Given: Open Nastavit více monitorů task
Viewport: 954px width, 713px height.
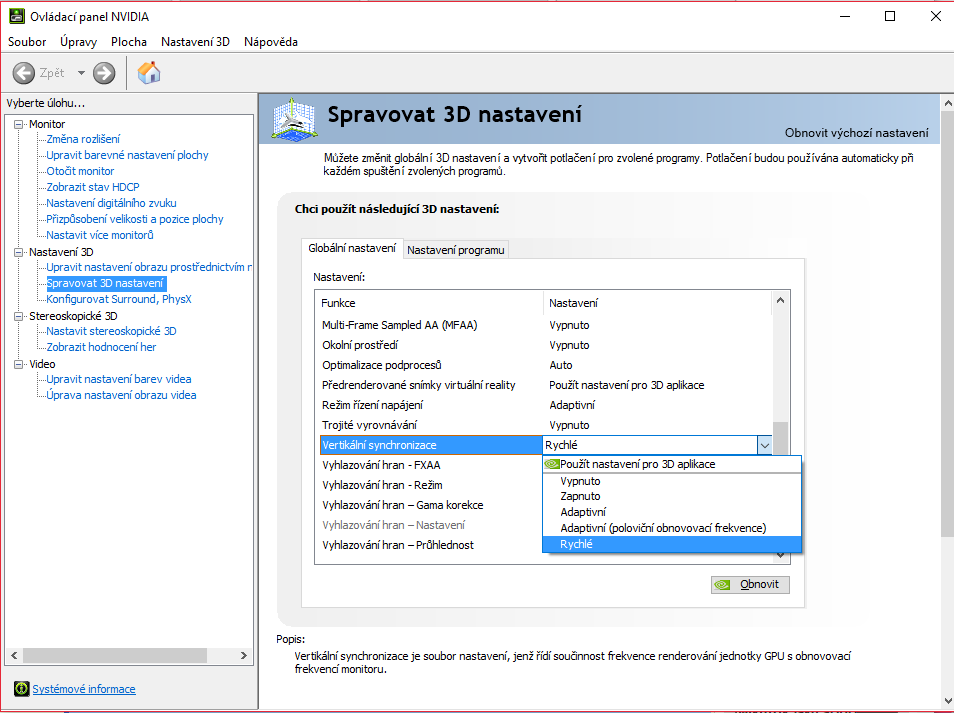Looking at the screenshot, I should pos(100,235).
